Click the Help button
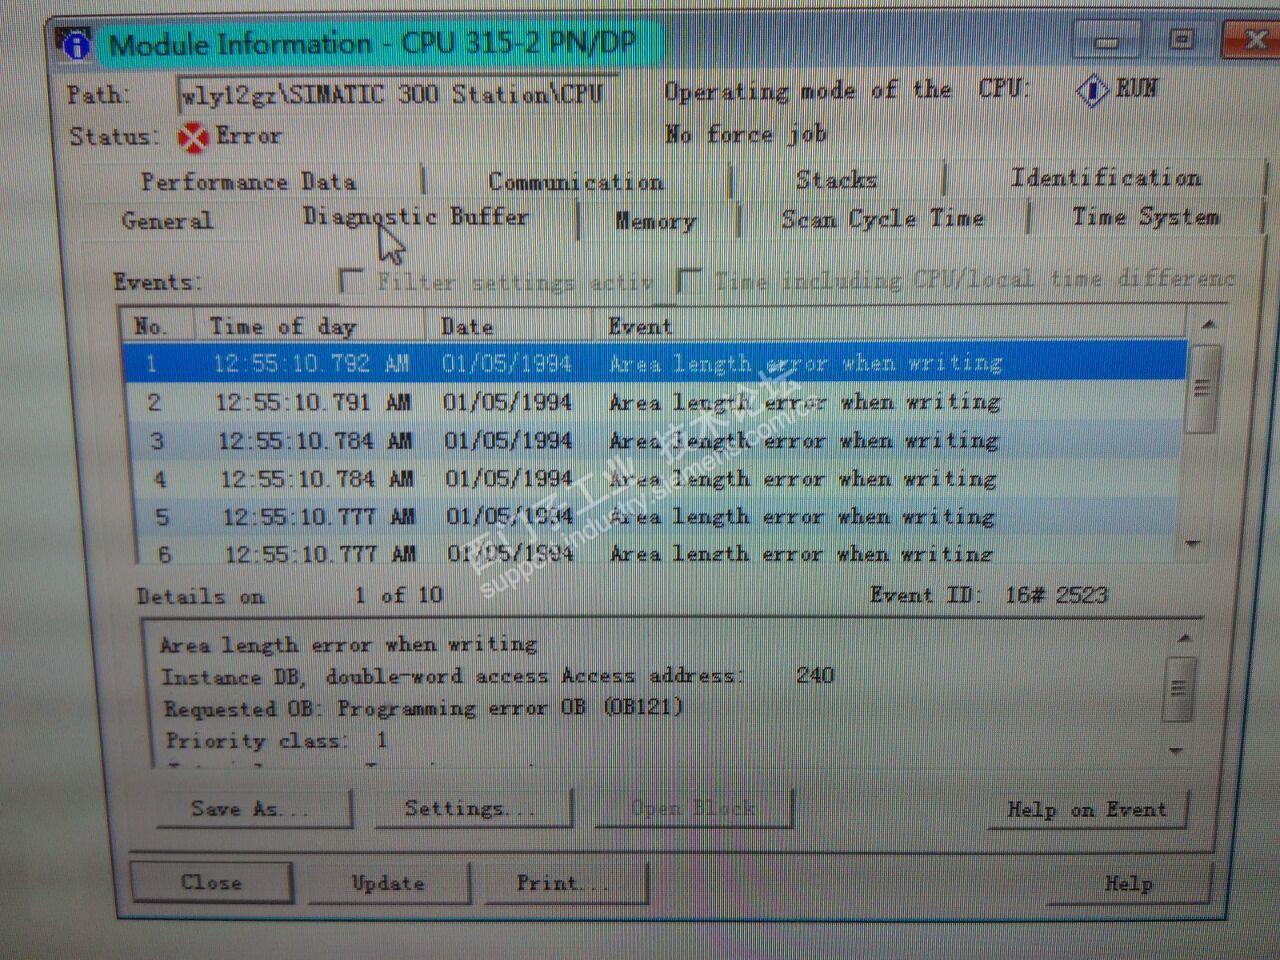Image resolution: width=1280 pixels, height=960 pixels. coord(1128,884)
